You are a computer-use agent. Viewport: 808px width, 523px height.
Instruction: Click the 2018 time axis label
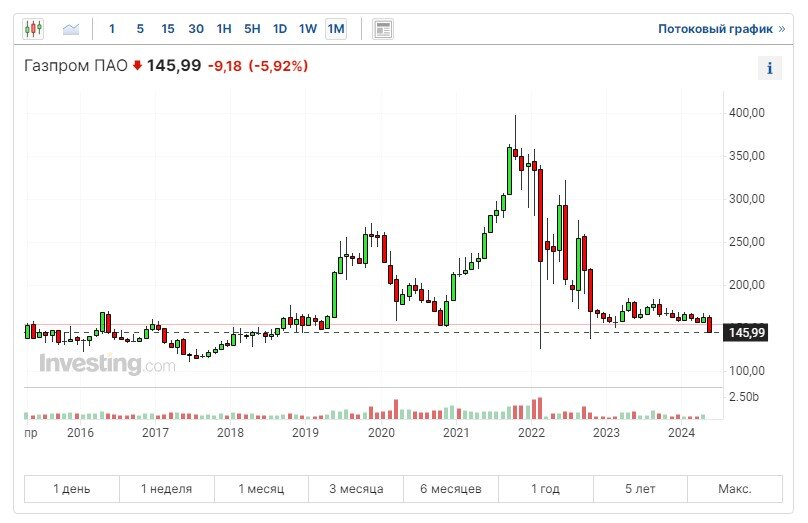(x=230, y=433)
